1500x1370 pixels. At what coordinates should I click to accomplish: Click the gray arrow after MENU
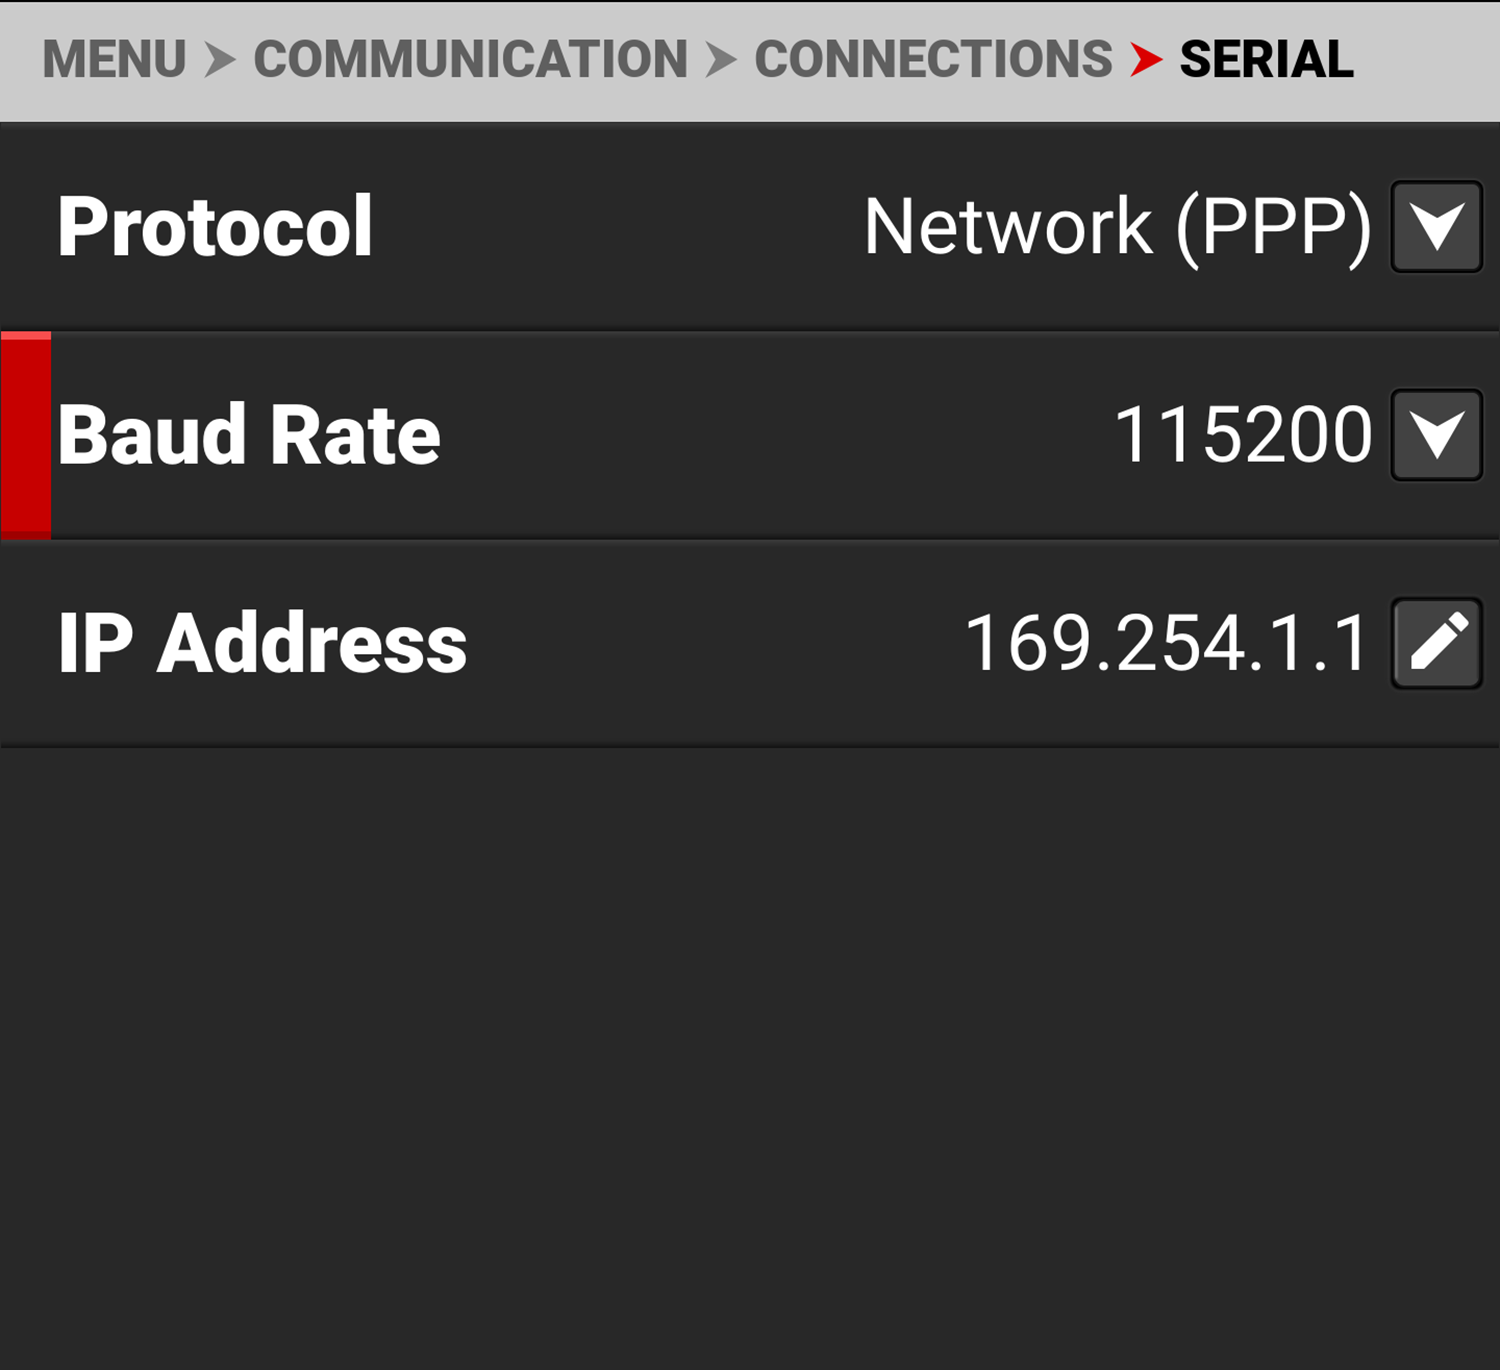point(219,60)
